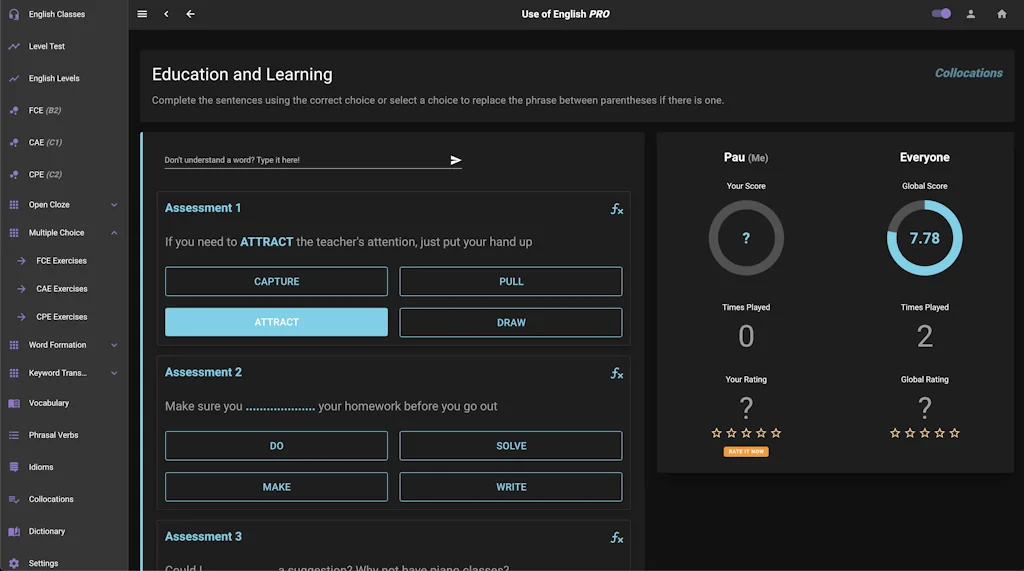Go back with the arrow-left icon
Viewport: 1024px width, 571px height.
[x=190, y=14]
